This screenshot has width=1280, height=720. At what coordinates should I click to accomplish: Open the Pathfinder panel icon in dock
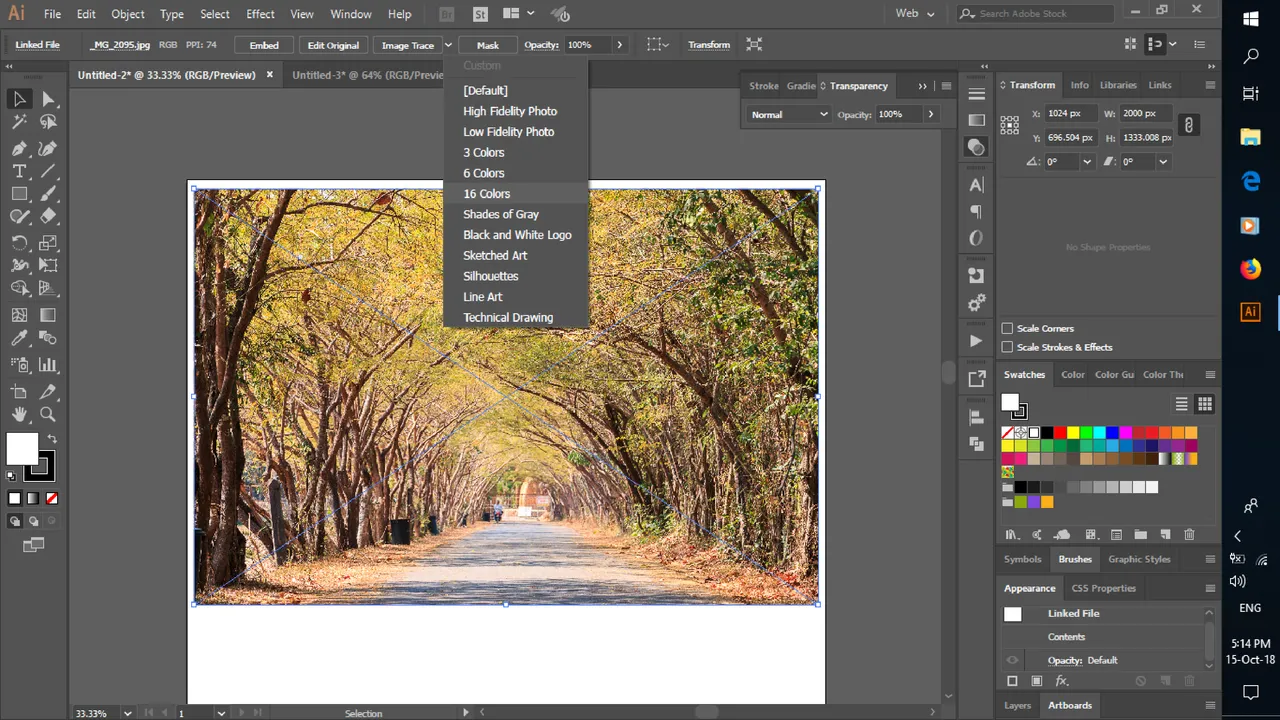[977, 443]
